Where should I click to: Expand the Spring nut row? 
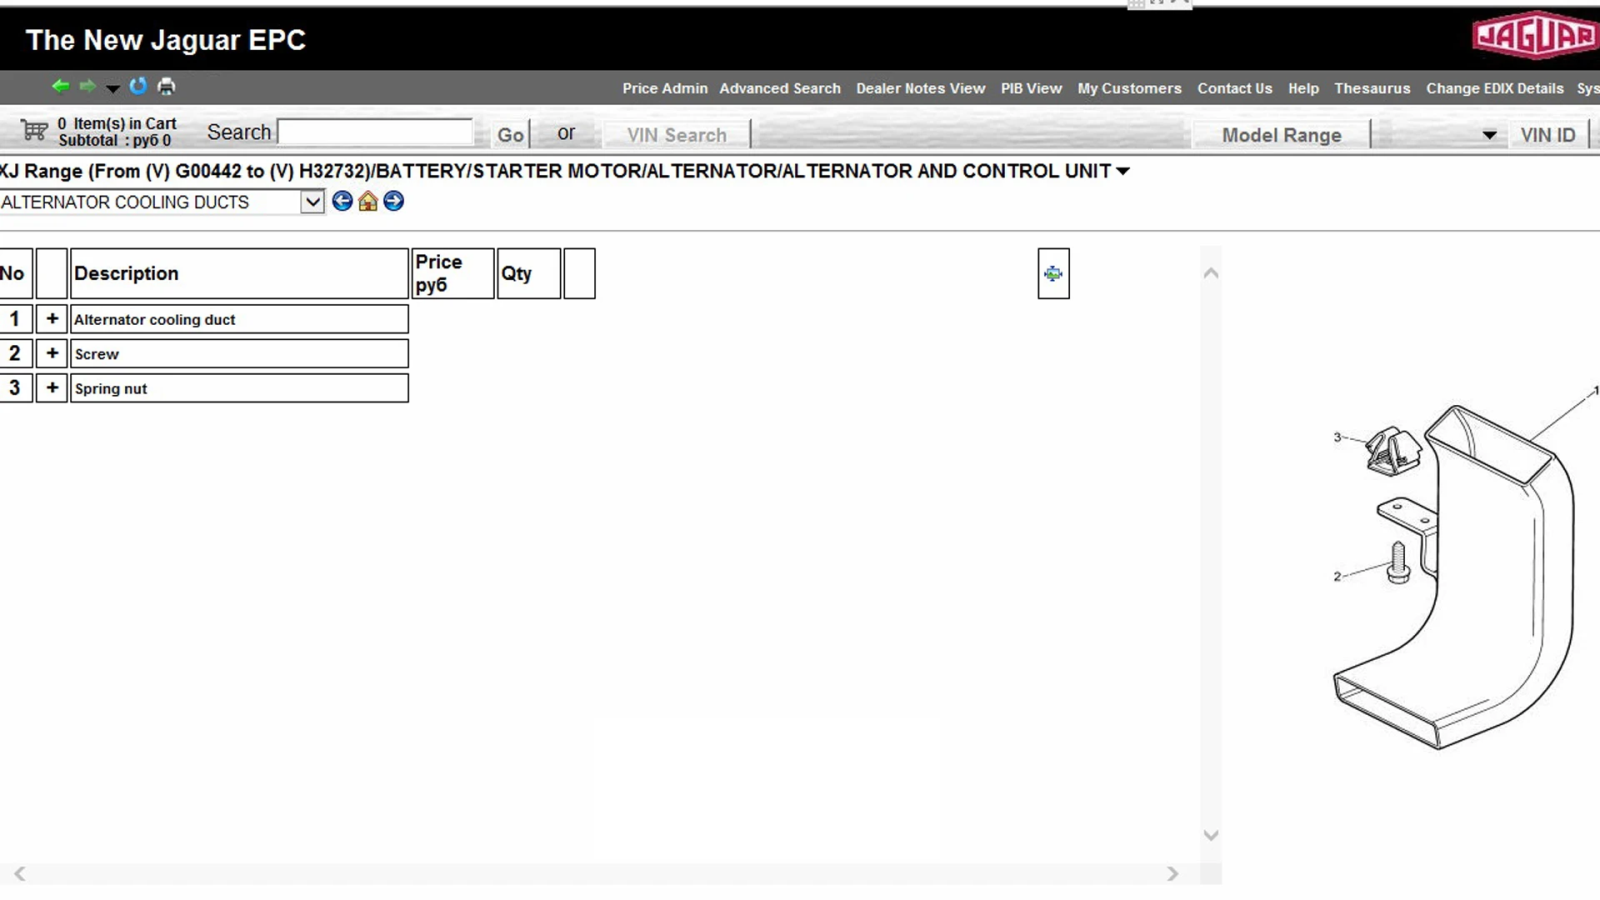click(52, 388)
